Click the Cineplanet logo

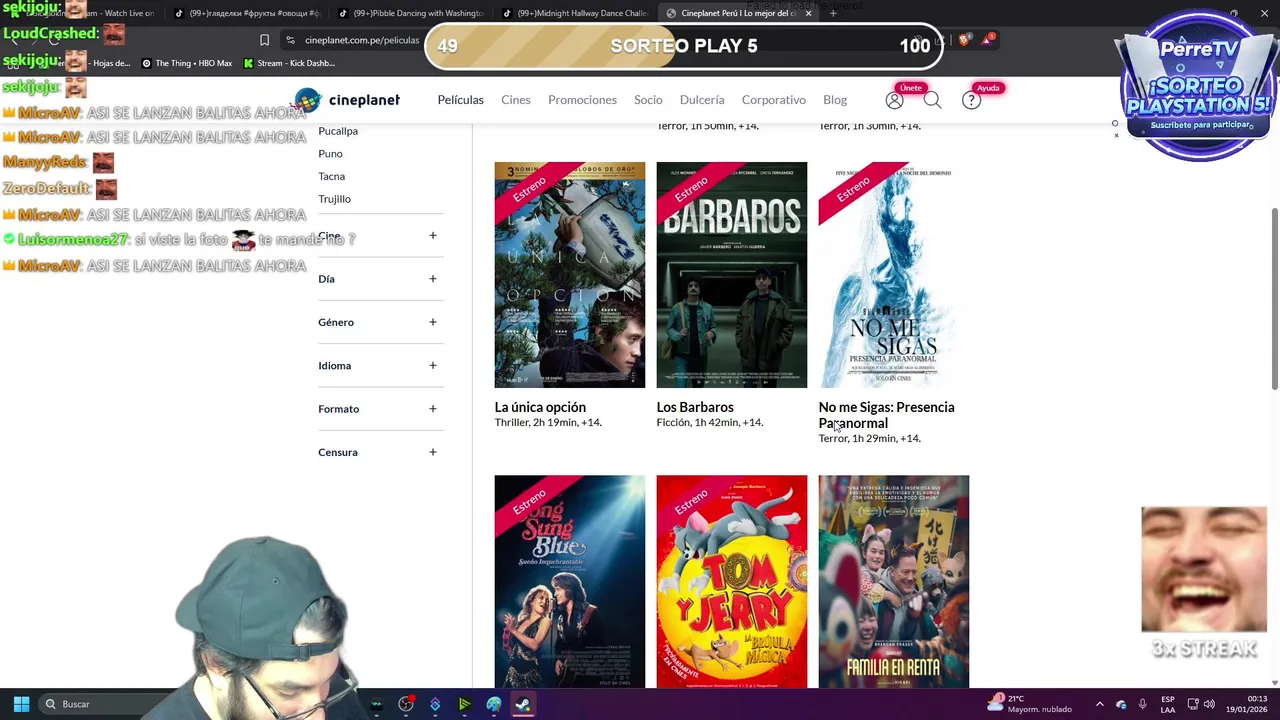coord(348,100)
